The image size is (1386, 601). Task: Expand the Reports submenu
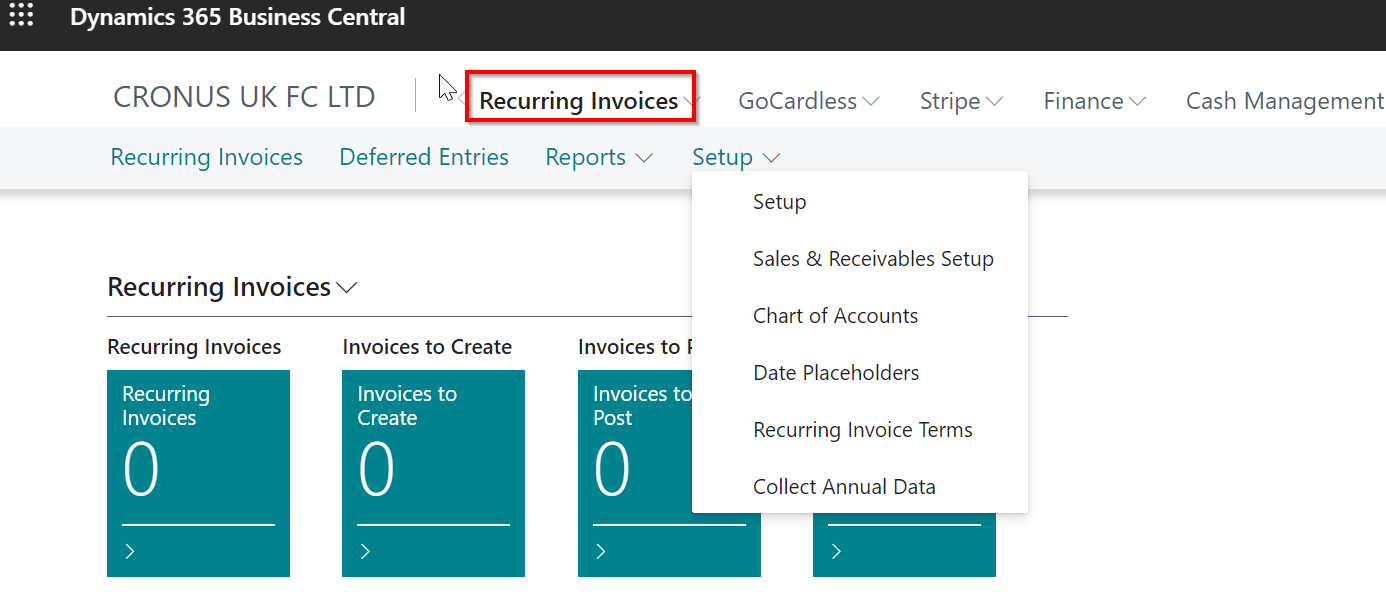point(599,158)
